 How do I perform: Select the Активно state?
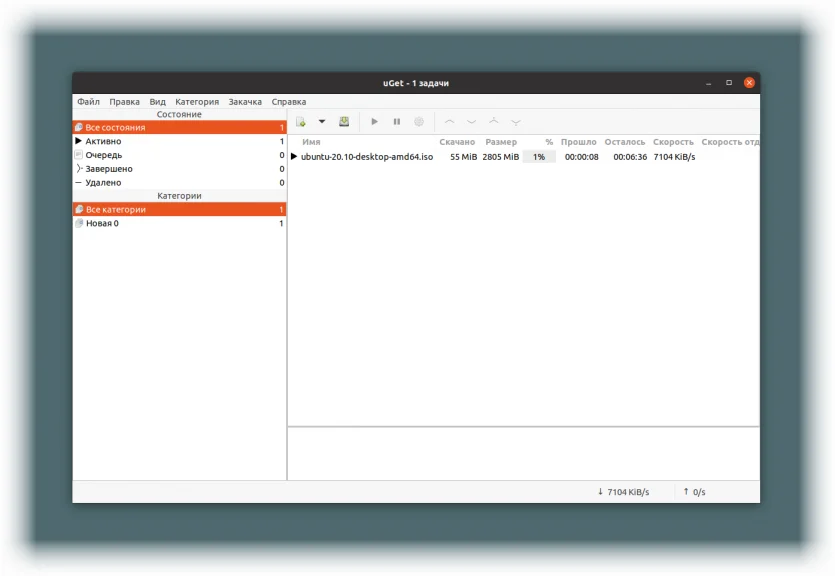(179, 141)
